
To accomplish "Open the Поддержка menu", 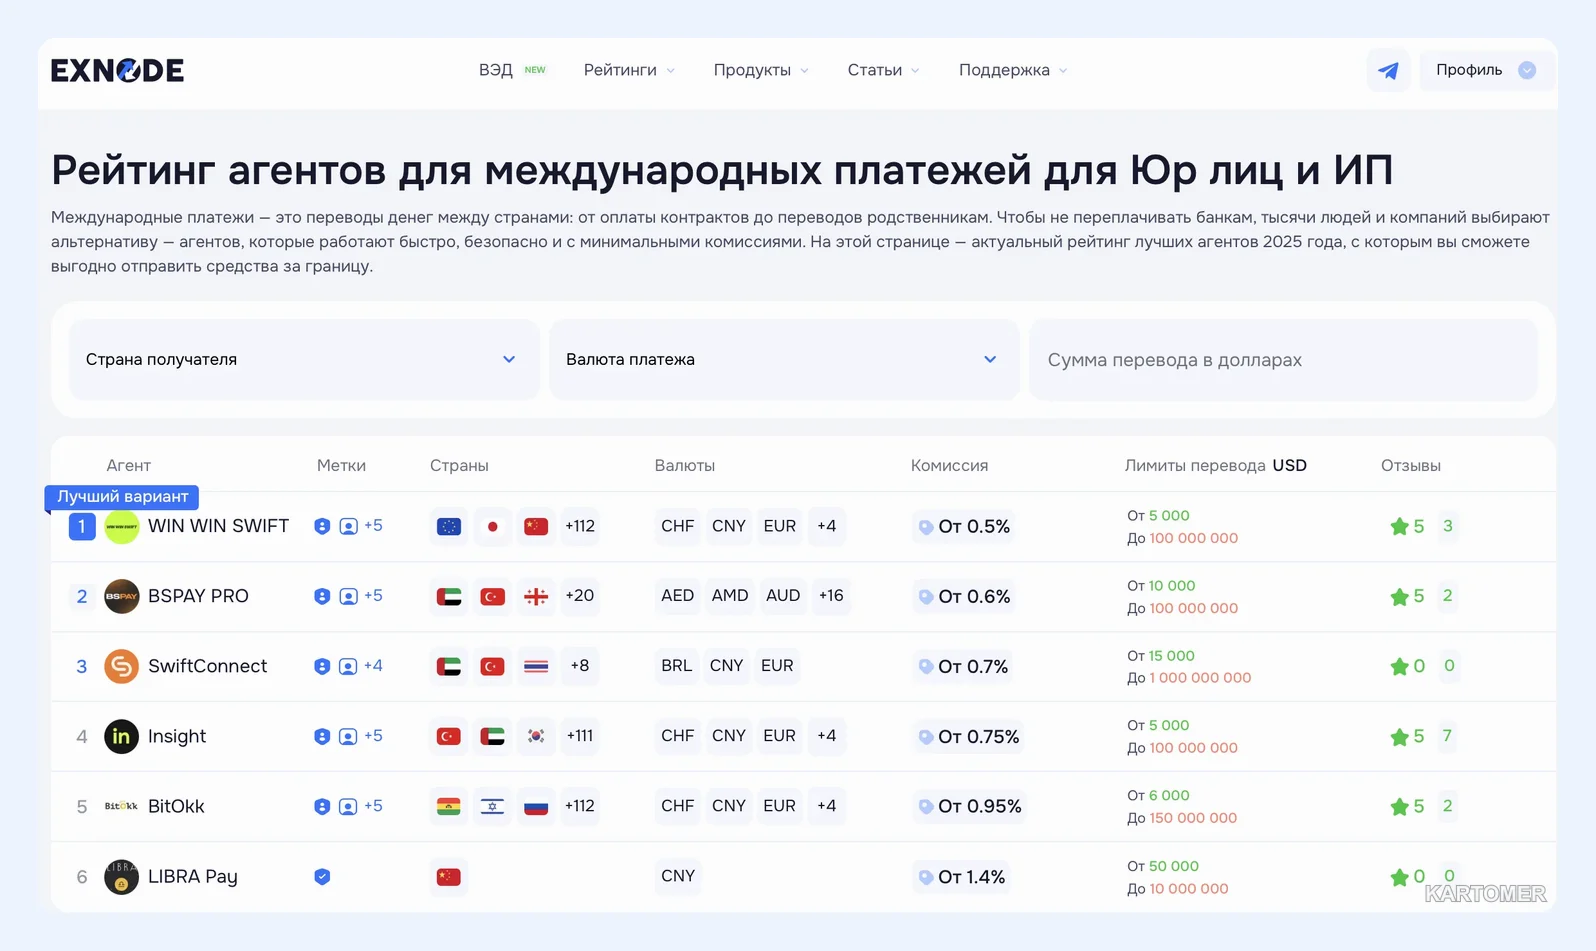I will [x=1013, y=70].
